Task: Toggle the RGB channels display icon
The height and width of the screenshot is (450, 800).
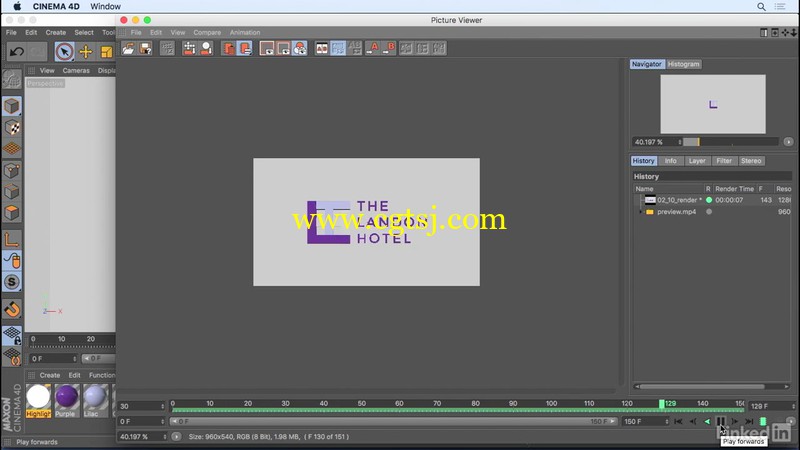Action: 300,48
